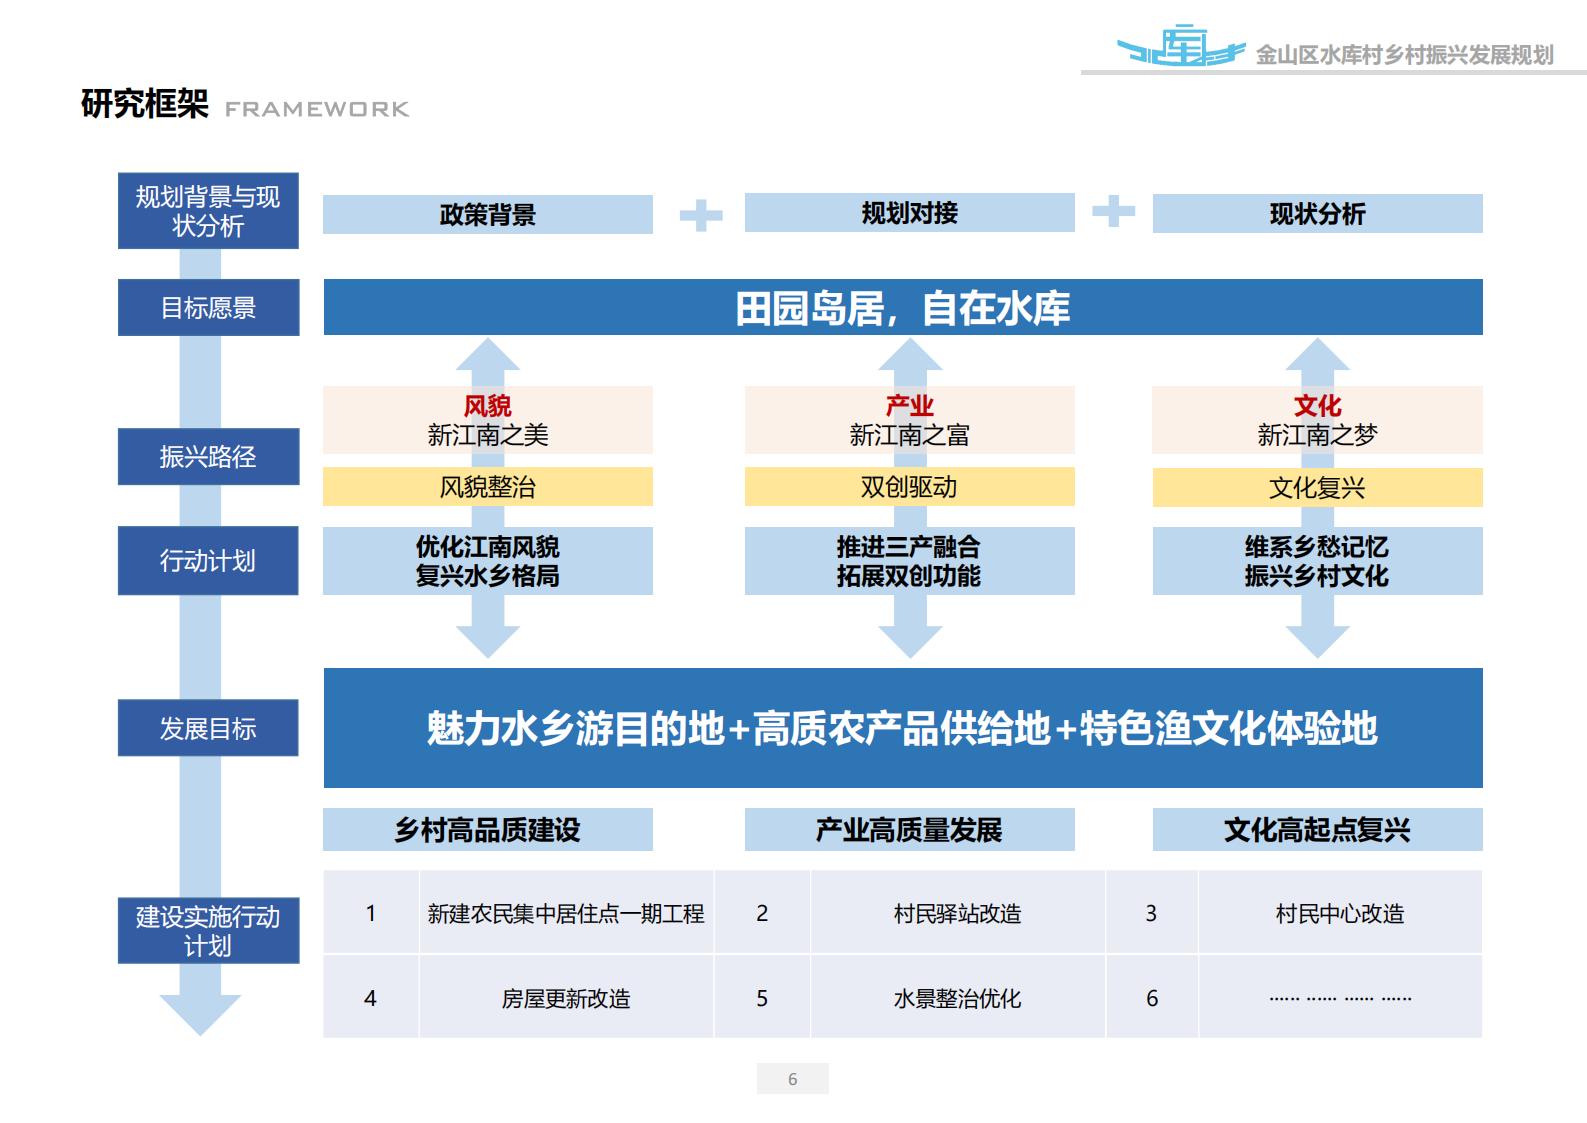Screen dimensions: 1587x1123
Task: Select the 规划对接 box
Action: coord(910,212)
